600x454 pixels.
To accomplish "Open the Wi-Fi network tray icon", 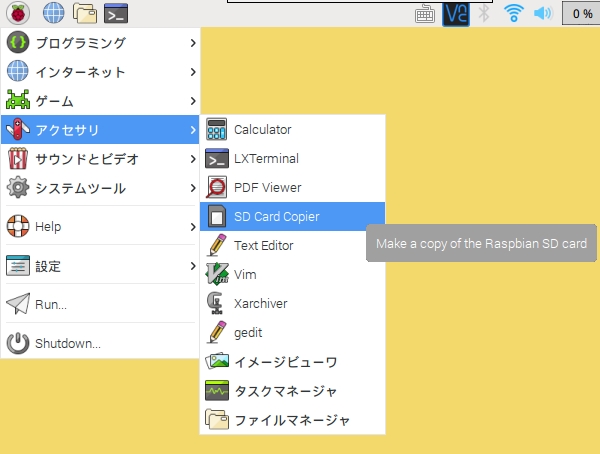I will coord(514,13).
